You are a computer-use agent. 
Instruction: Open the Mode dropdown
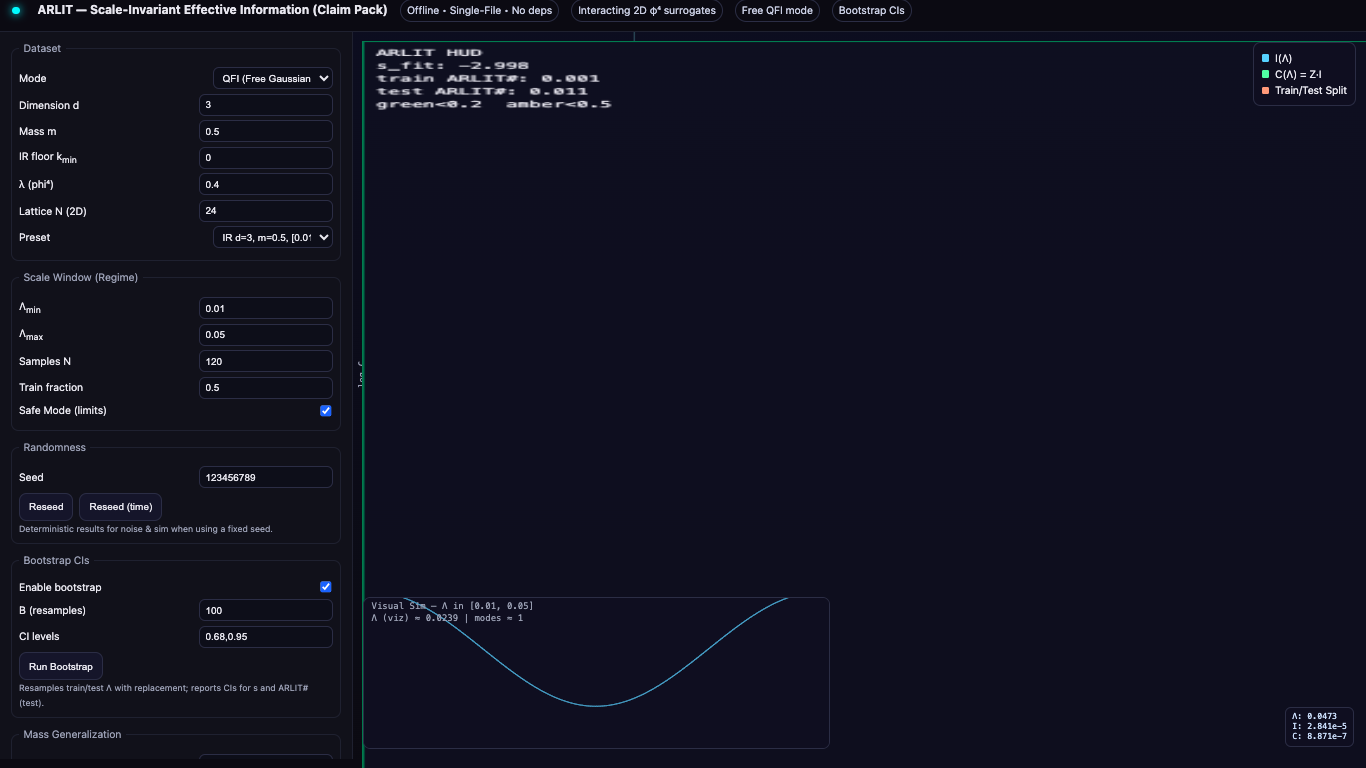click(x=272, y=78)
